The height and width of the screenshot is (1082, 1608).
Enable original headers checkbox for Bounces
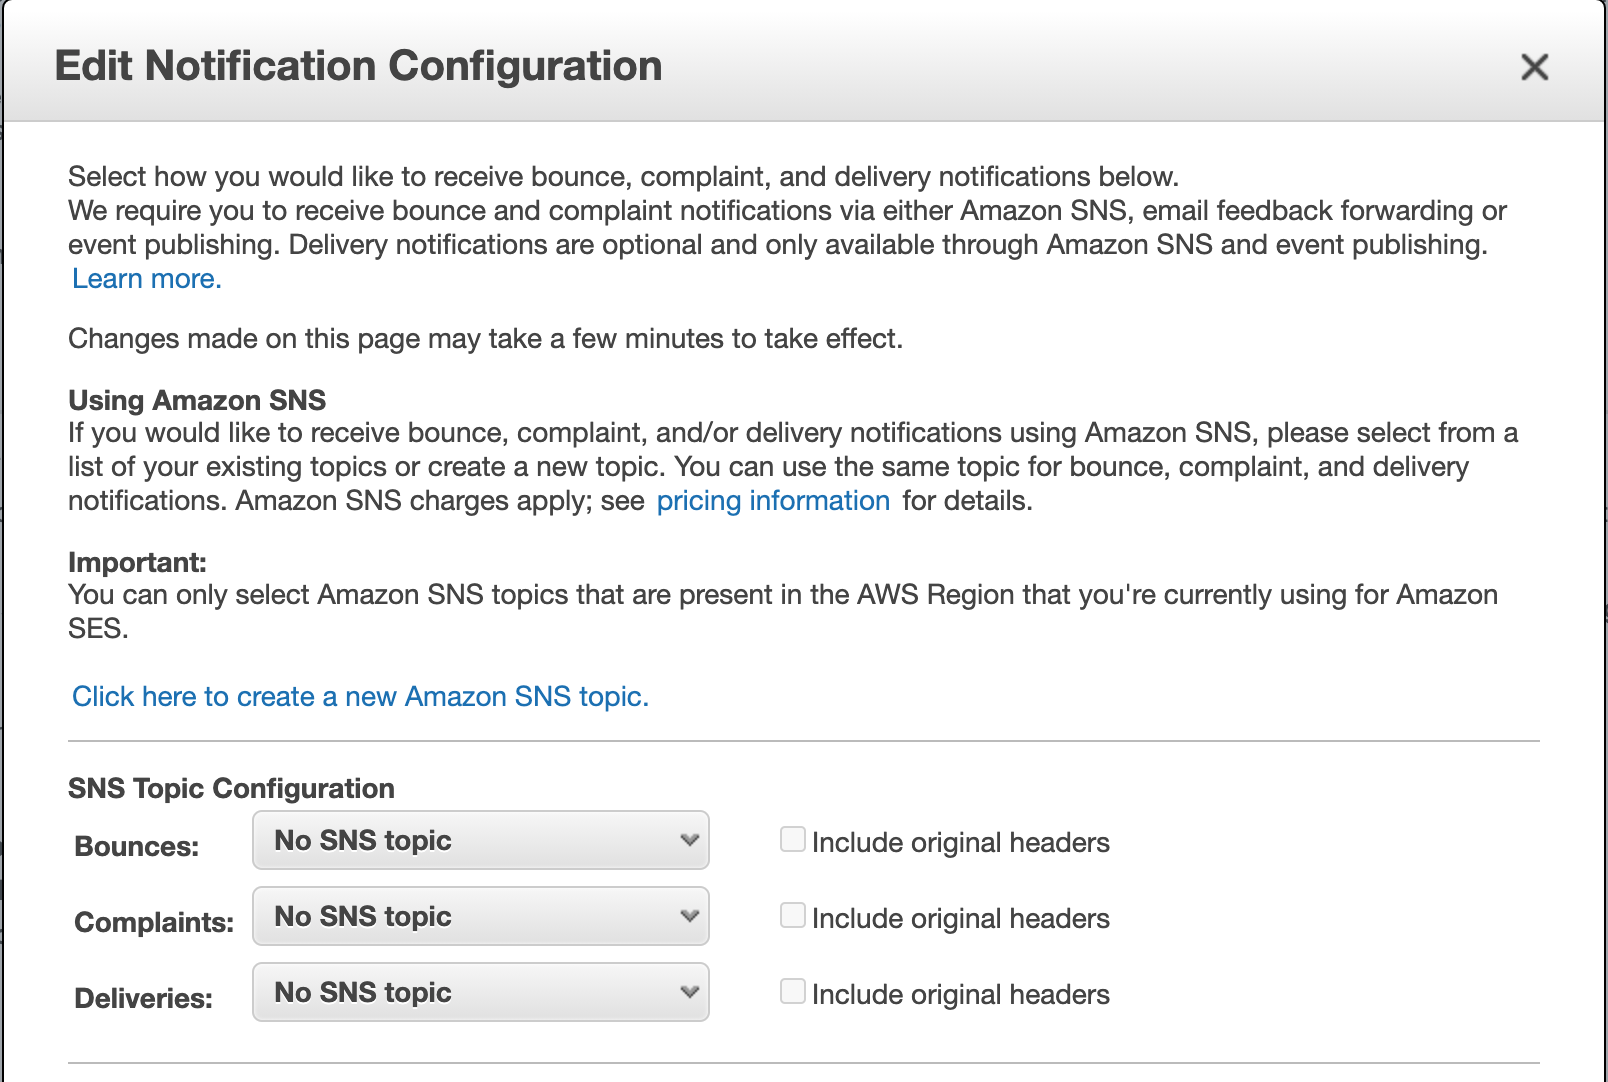tap(792, 840)
